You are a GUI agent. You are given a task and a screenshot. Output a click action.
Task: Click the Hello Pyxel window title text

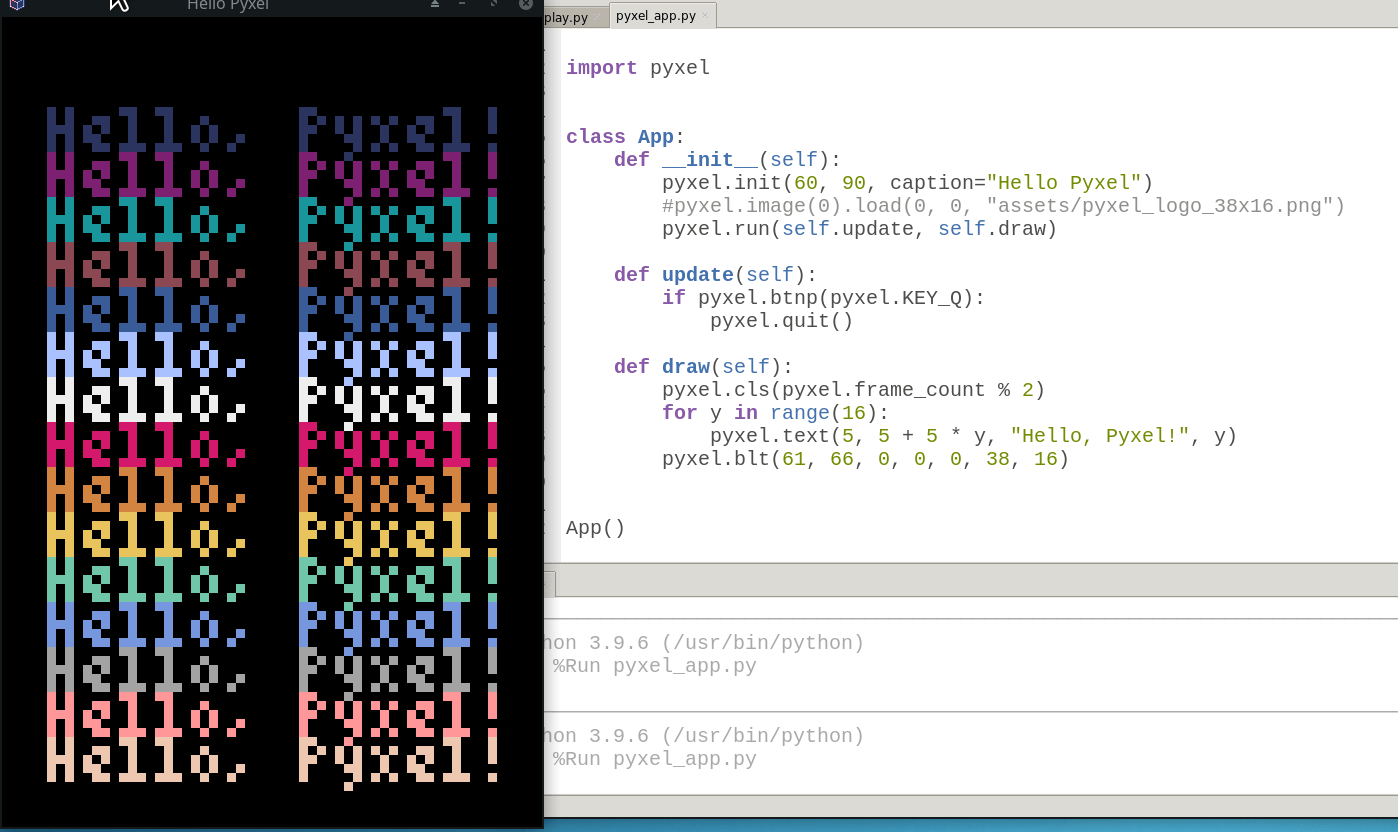click(x=228, y=5)
